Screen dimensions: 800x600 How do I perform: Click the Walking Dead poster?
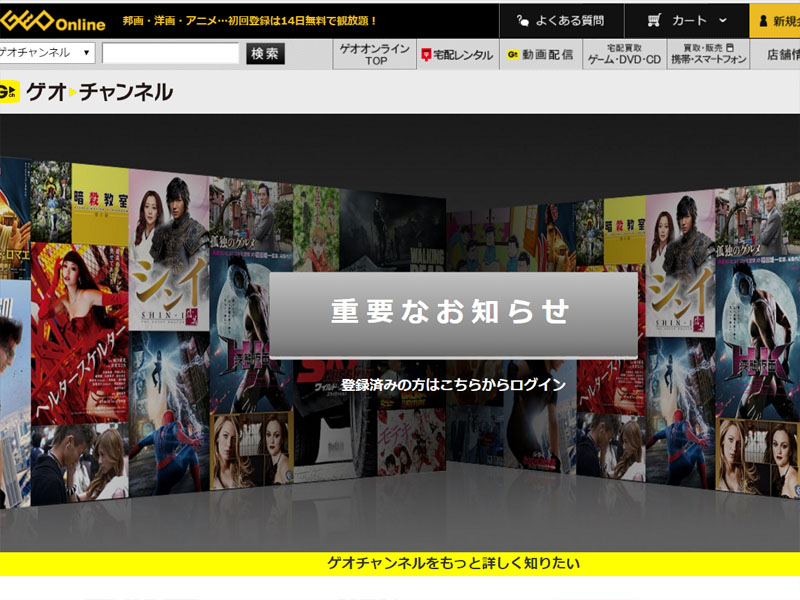point(393,231)
